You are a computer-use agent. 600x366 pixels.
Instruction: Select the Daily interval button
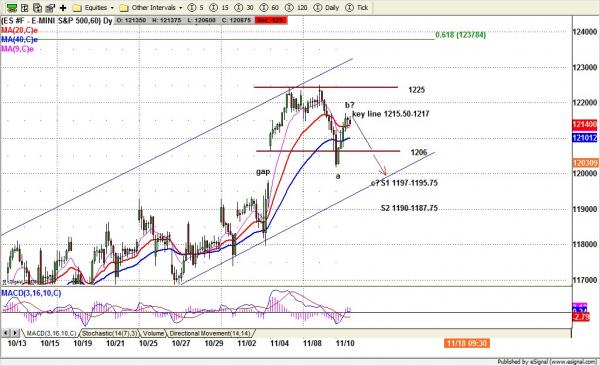326,8
